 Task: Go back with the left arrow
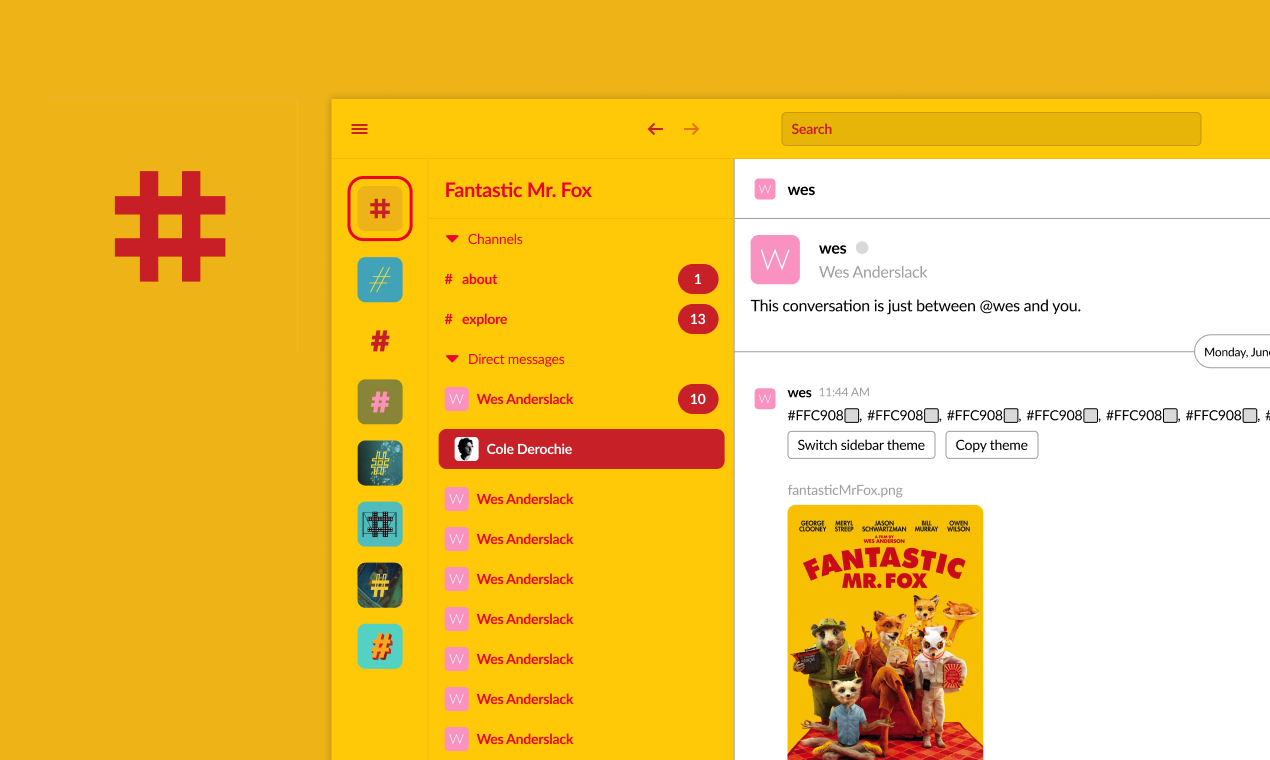pyautogui.click(x=655, y=129)
